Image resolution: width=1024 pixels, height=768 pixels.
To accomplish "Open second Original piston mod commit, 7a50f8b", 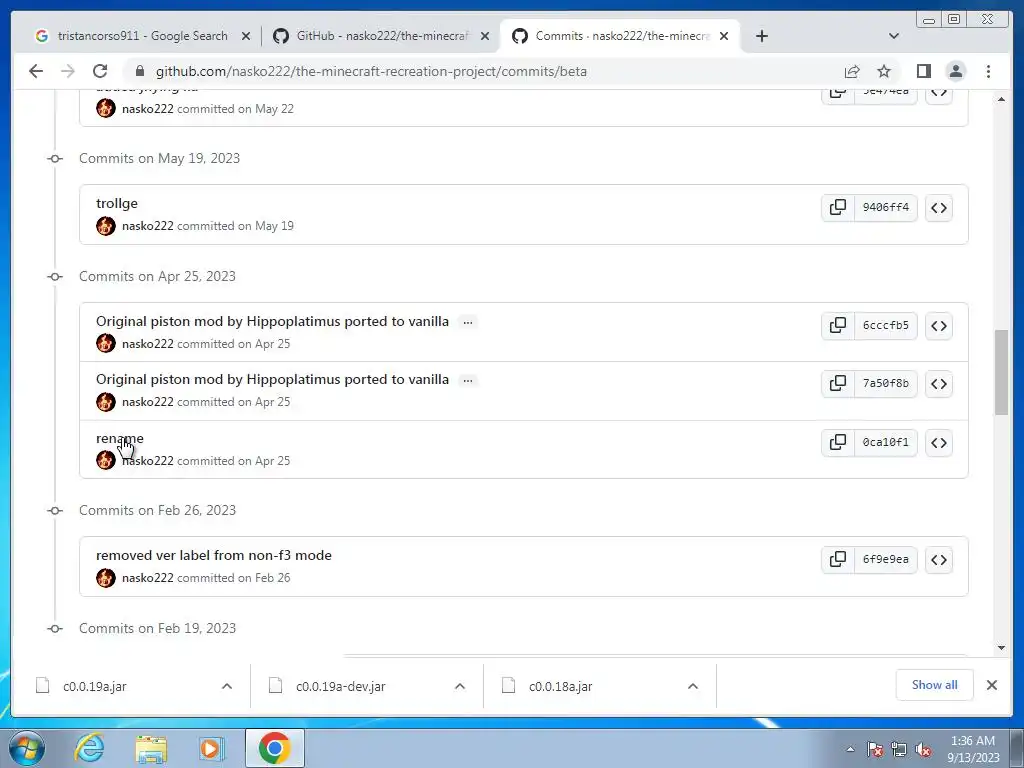I will (x=272, y=379).
